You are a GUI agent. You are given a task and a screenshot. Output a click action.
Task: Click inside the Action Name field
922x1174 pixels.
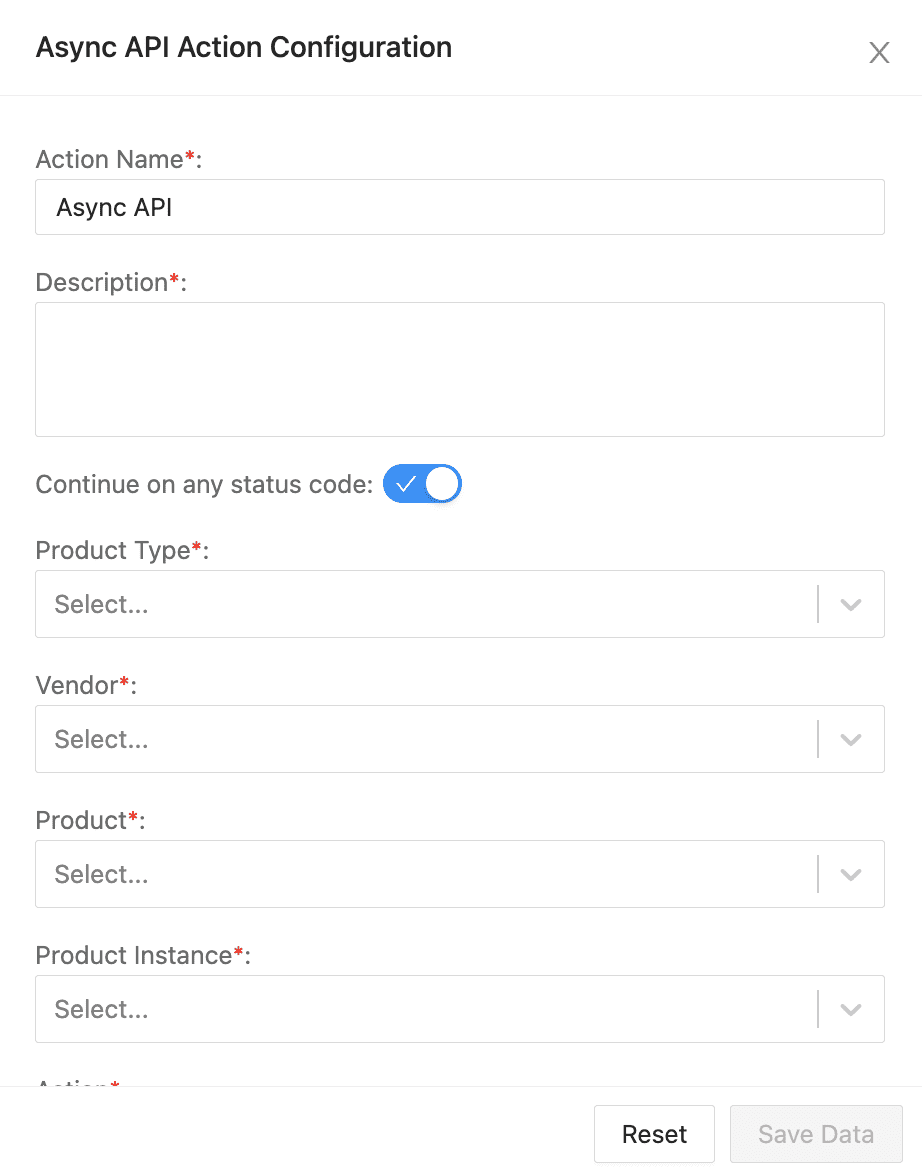pyautogui.click(x=460, y=207)
